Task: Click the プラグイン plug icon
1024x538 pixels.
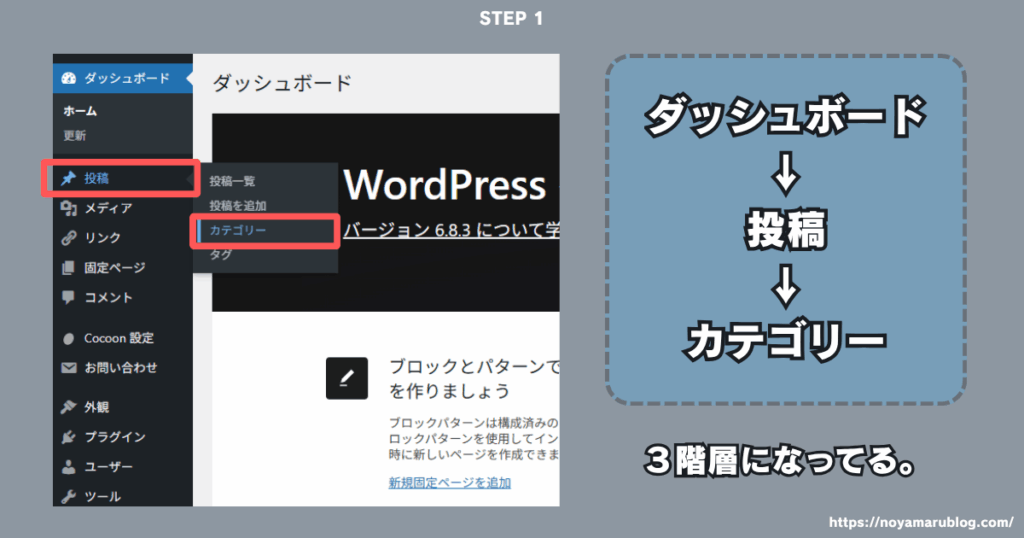Action: pyautogui.click(x=69, y=437)
